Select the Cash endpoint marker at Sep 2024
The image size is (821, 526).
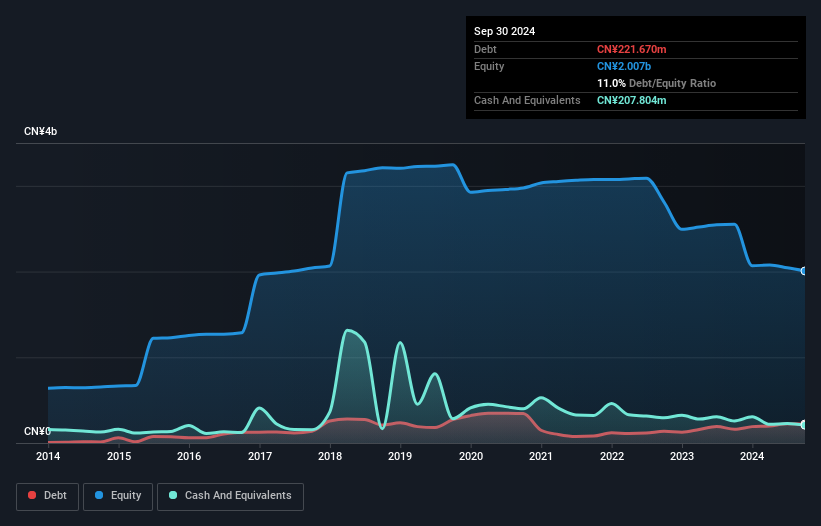tap(804, 425)
